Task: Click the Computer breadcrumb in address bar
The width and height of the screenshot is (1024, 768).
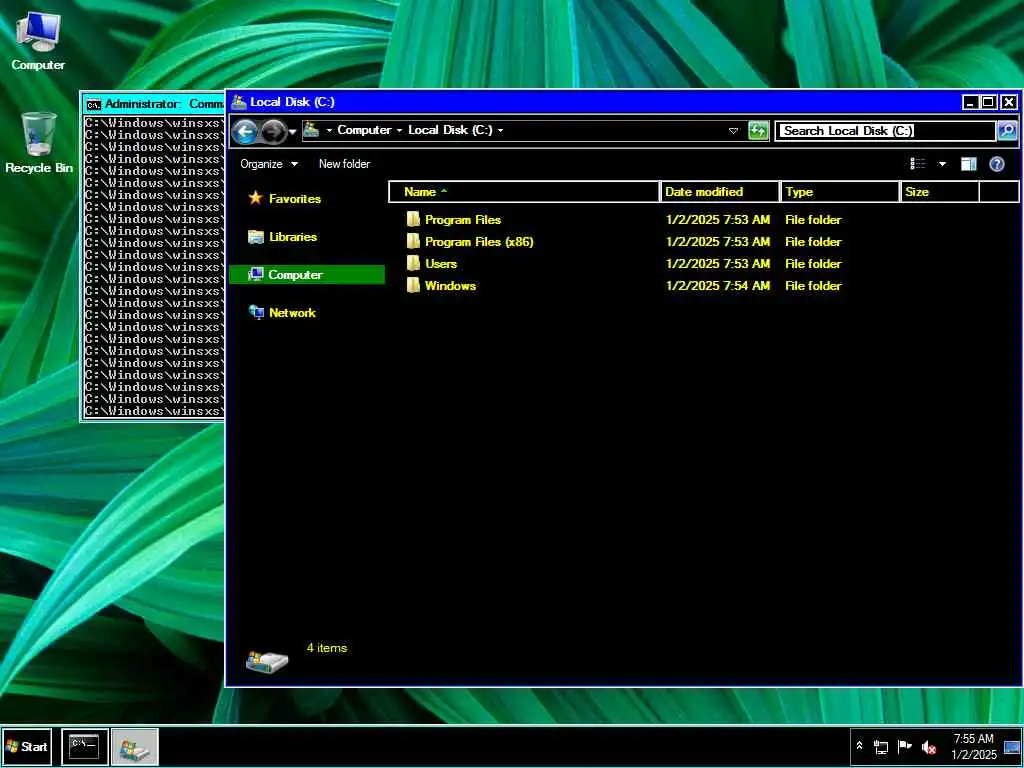Action: [364, 130]
